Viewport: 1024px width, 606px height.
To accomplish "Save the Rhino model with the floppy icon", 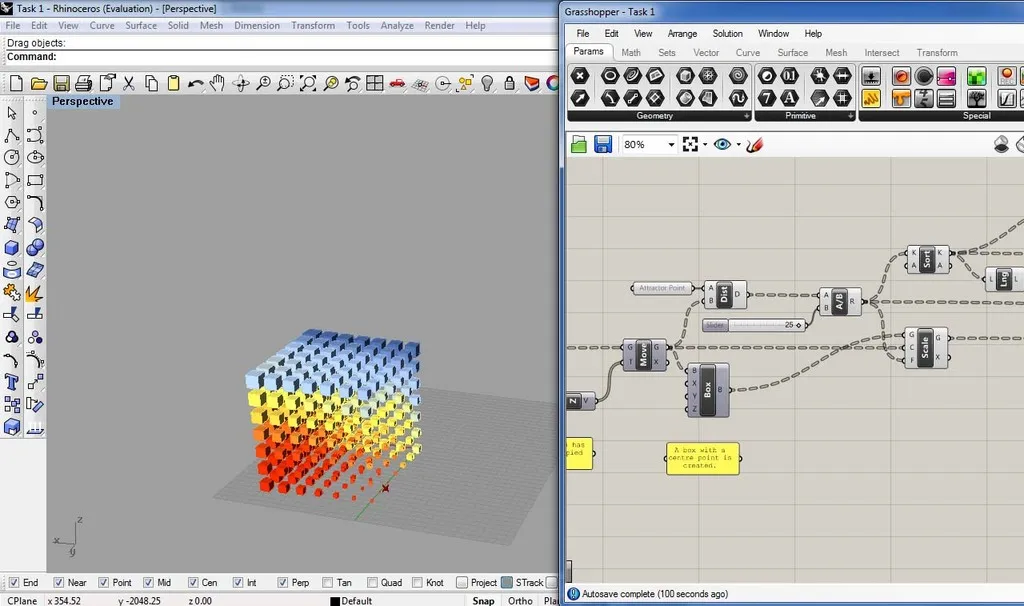I will 61,83.
